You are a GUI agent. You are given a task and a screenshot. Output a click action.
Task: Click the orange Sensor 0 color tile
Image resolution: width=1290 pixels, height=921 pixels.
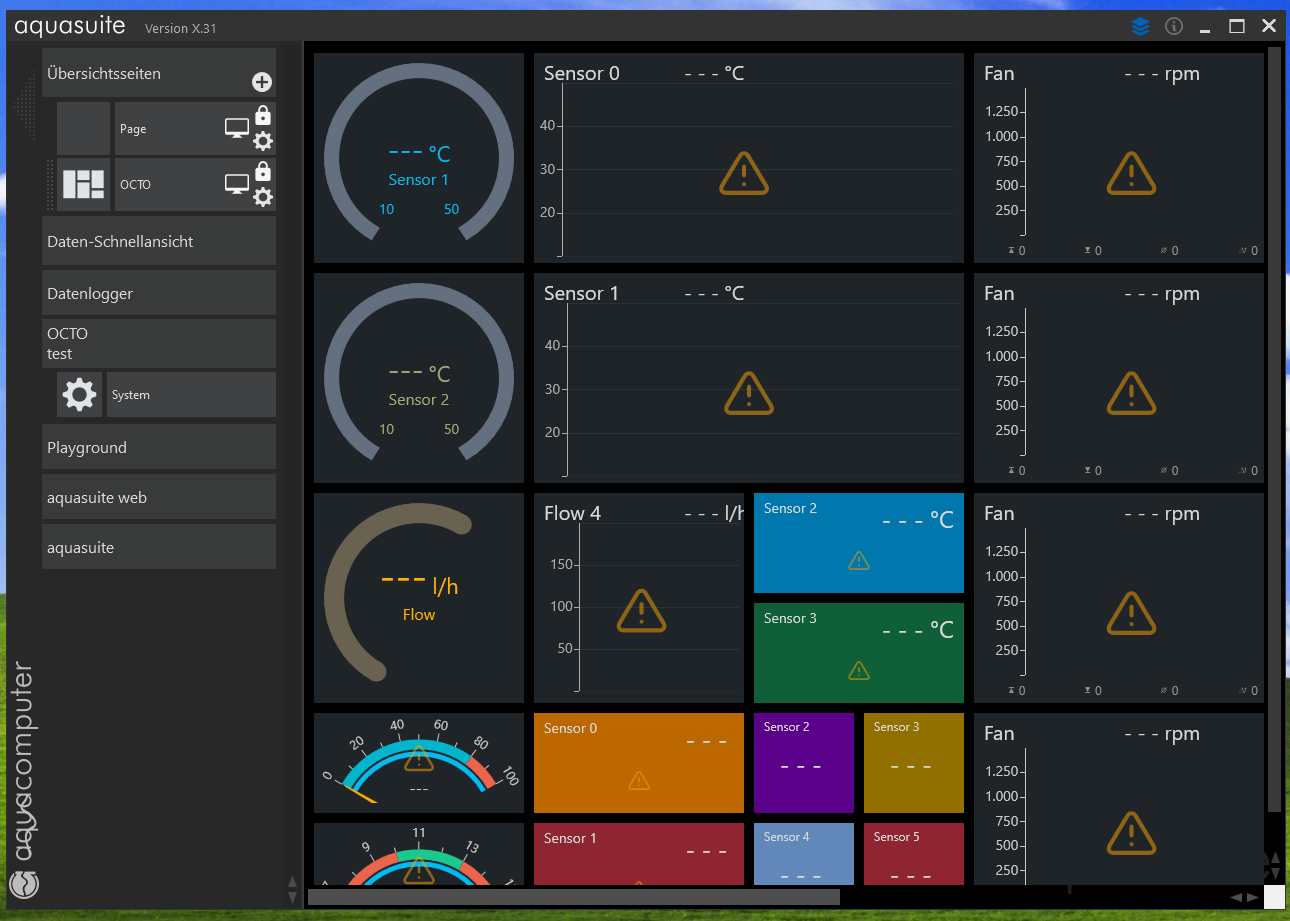click(x=638, y=763)
